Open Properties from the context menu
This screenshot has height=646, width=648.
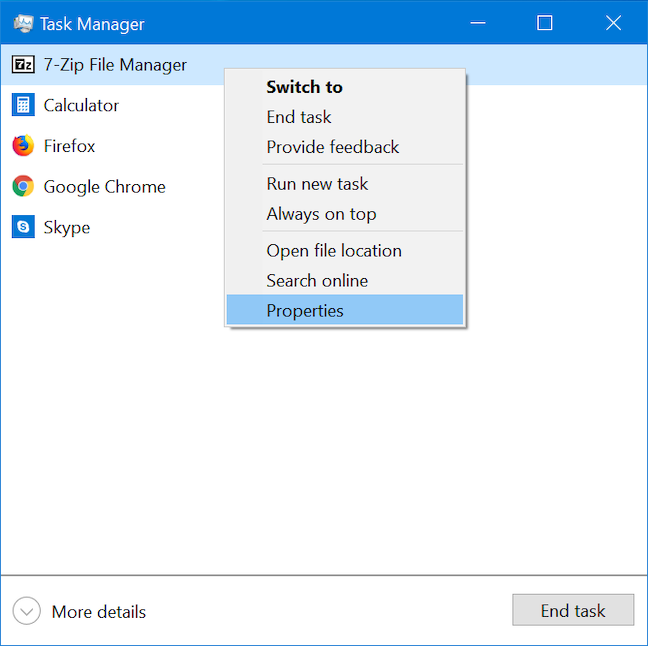(345, 310)
